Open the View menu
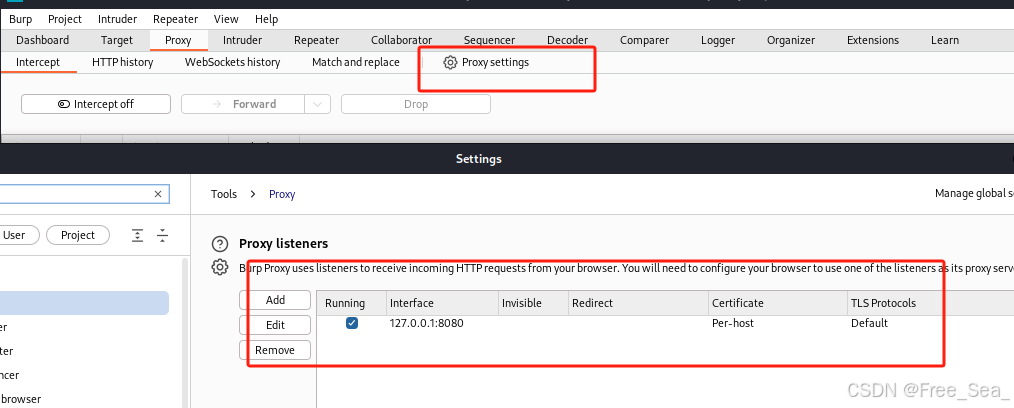The height and width of the screenshot is (408, 1014). pos(226,19)
